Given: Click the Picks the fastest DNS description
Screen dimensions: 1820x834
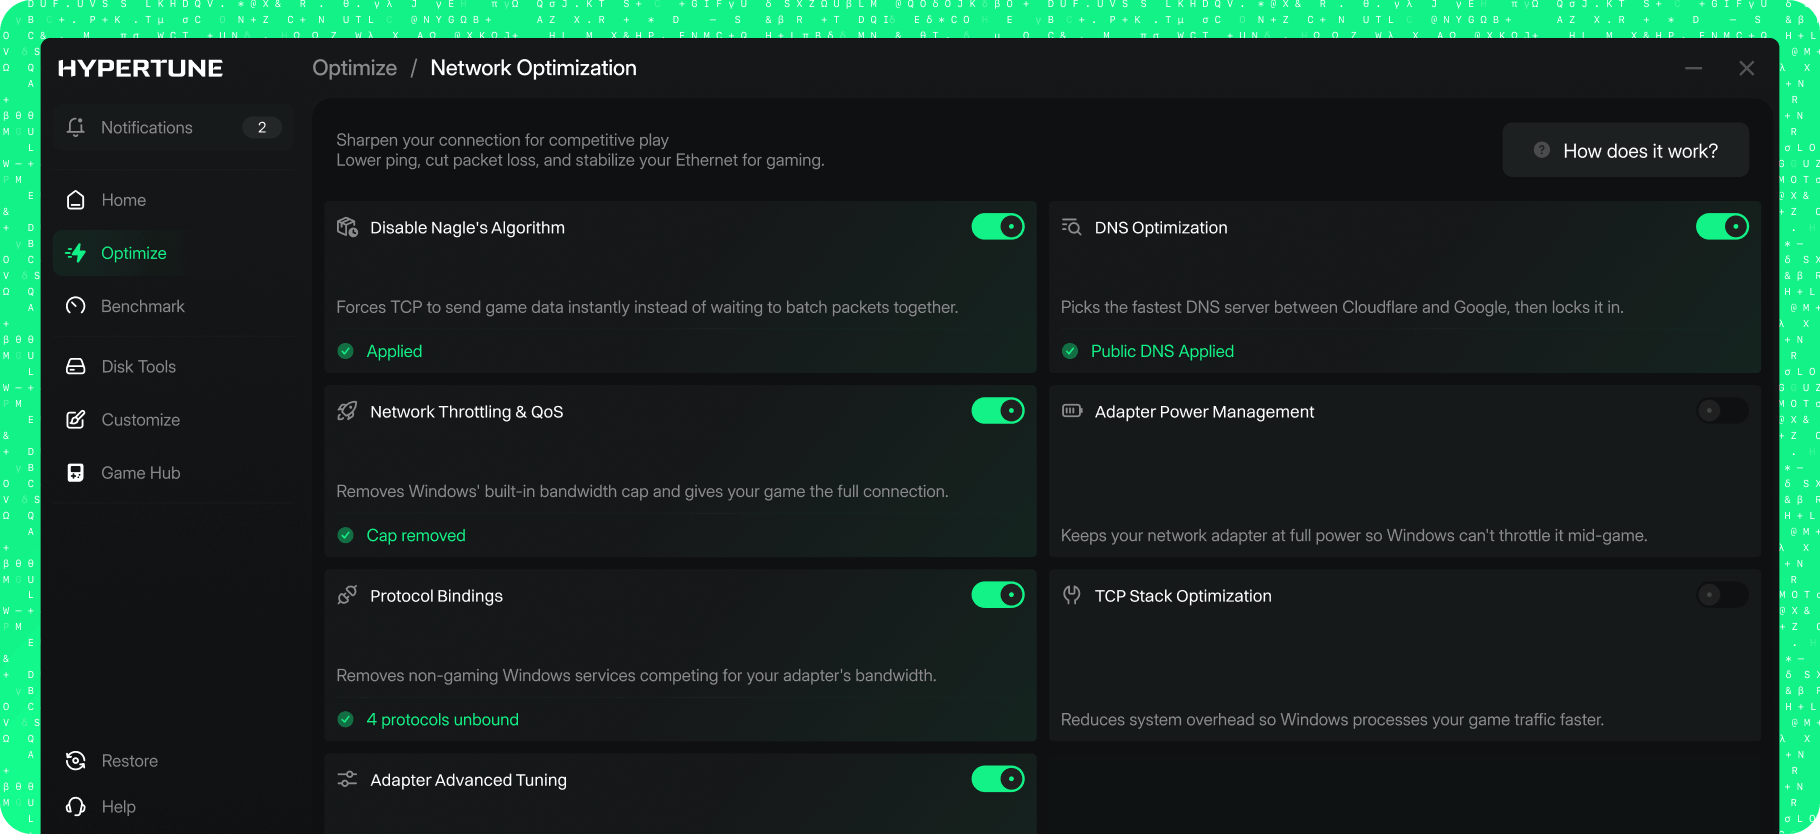Looking at the screenshot, I should click(x=1342, y=307).
